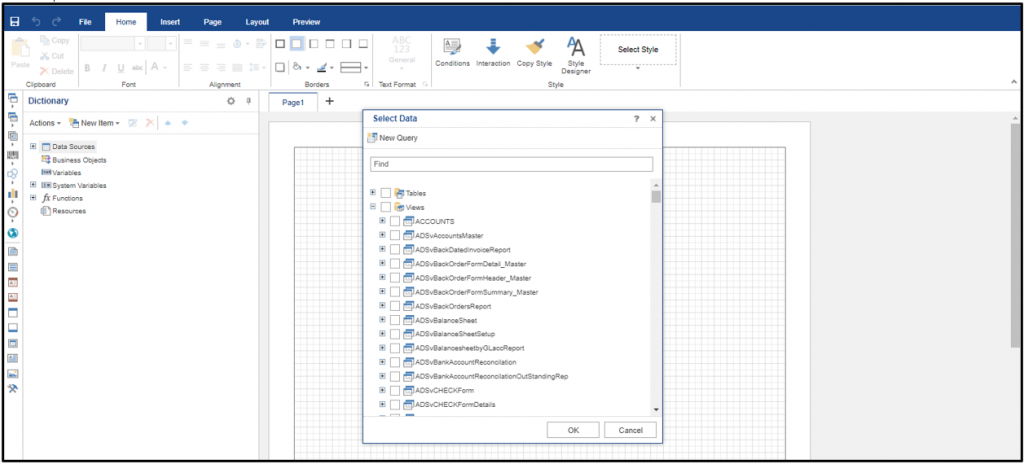Check the ADSvBankAccountReconcilation checkbox

(x=394, y=362)
